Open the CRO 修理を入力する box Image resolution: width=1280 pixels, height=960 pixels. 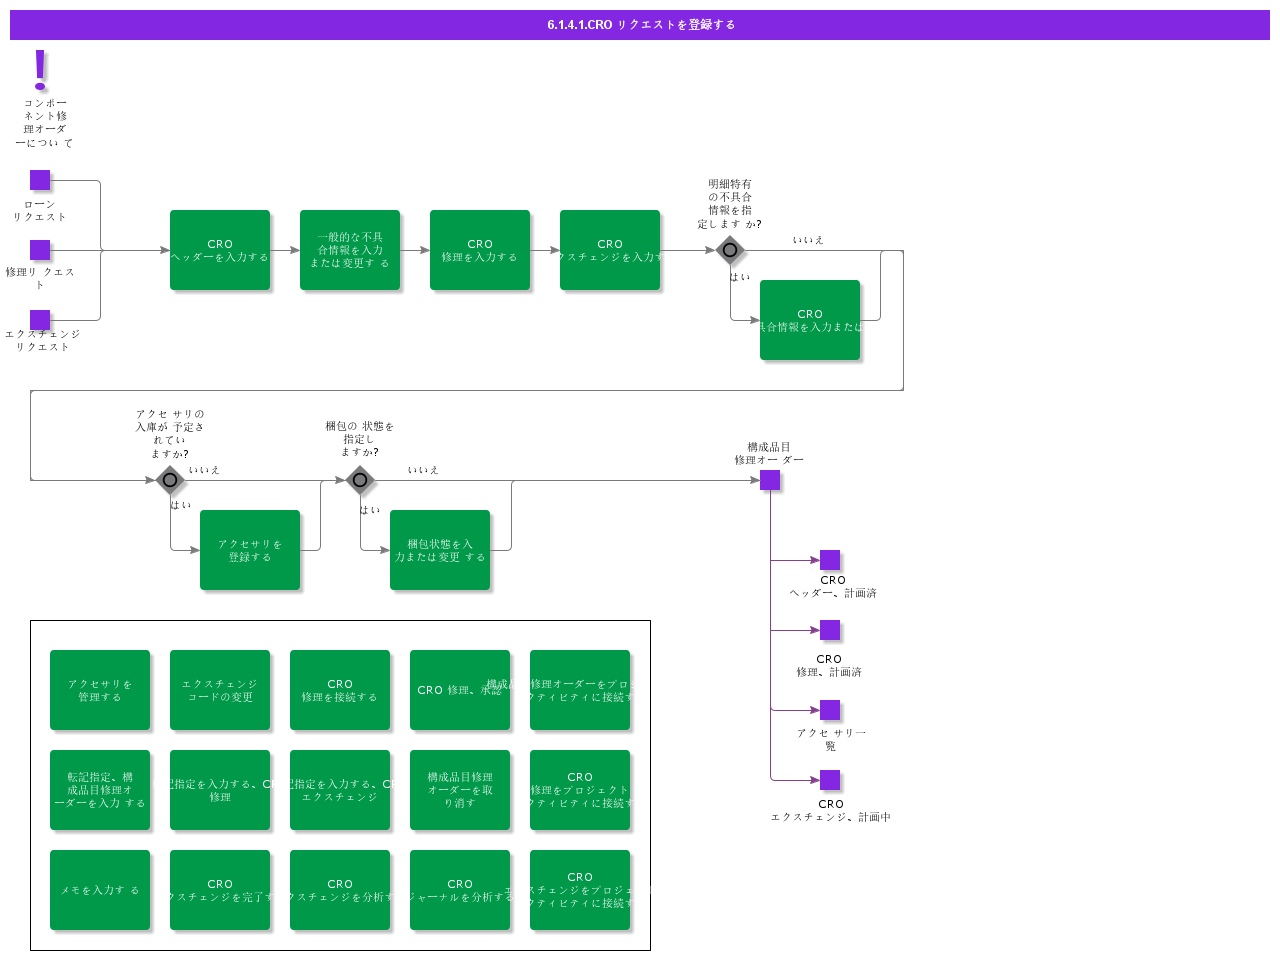[480, 250]
